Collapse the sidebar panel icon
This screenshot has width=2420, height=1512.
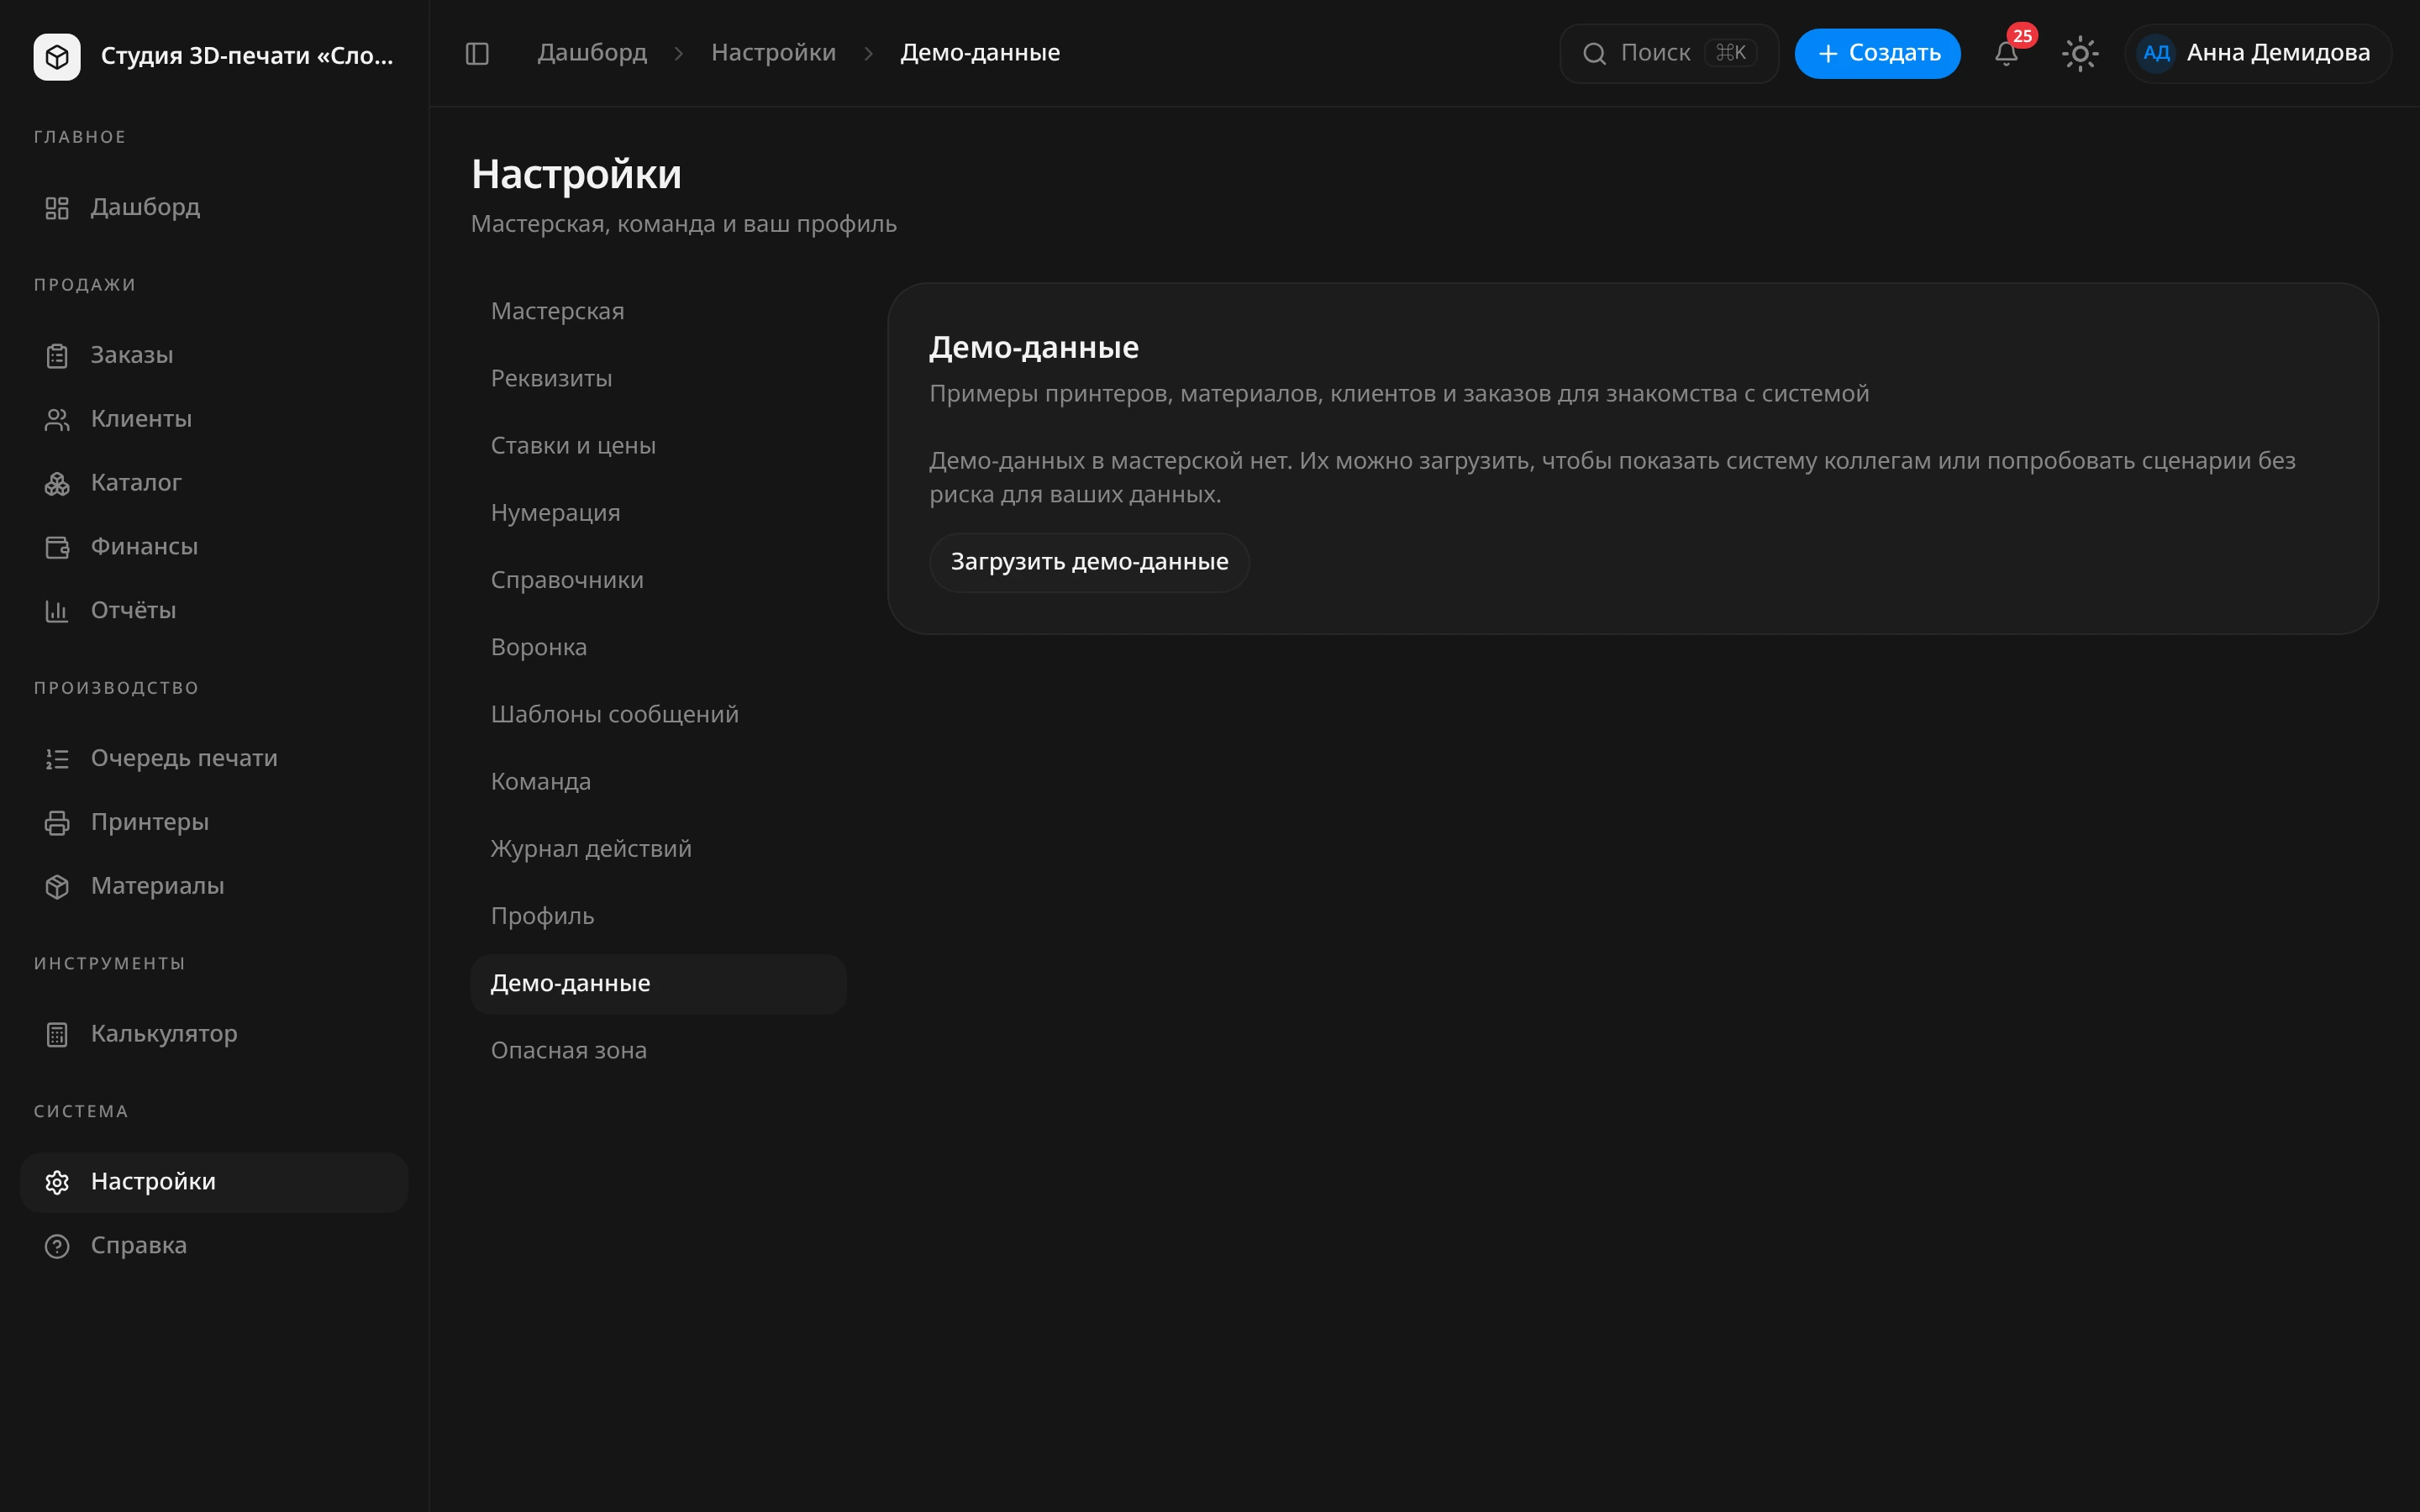477,53
